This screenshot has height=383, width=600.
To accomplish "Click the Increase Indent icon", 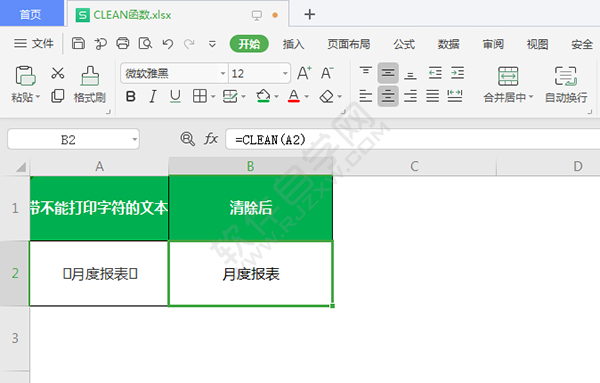I will 457,73.
